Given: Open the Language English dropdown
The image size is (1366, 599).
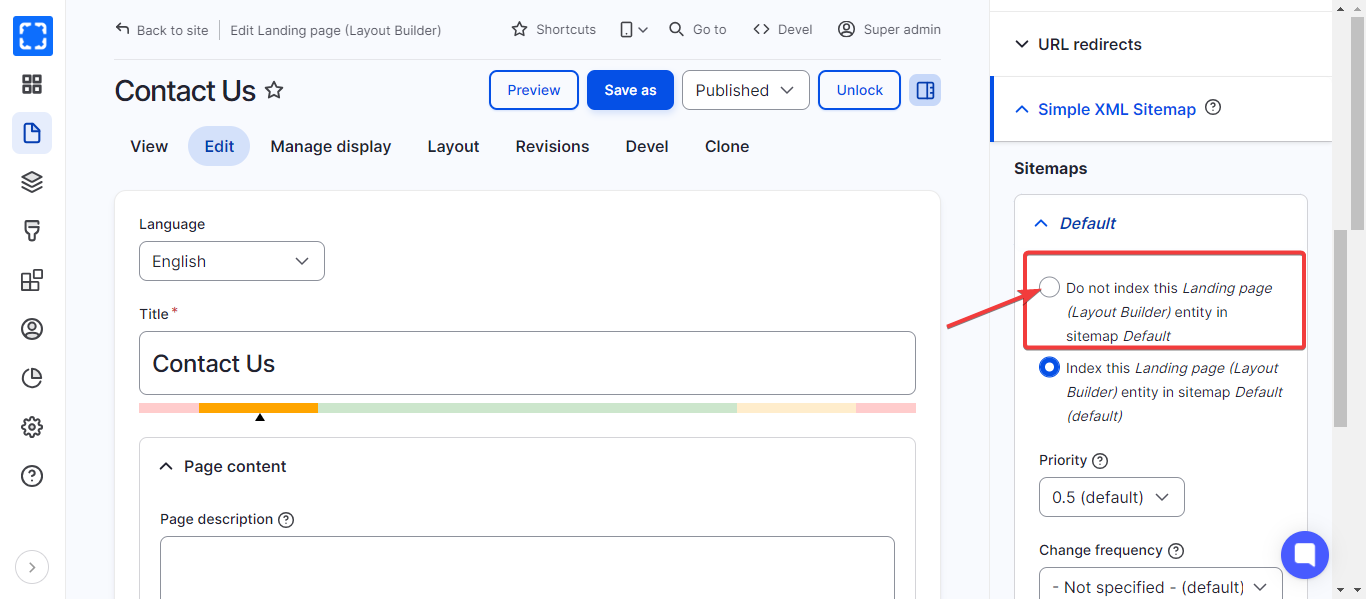Looking at the screenshot, I should pos(232,261).
